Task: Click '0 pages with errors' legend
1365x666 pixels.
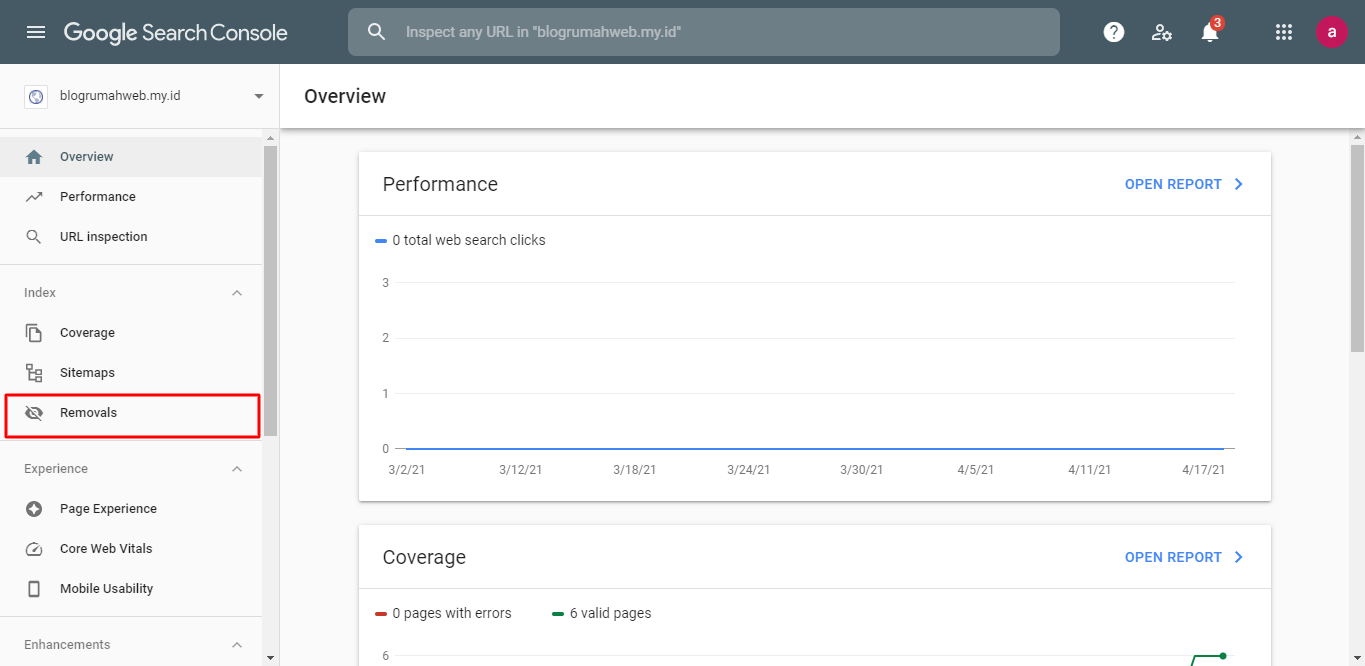Action: pos(443,613)
